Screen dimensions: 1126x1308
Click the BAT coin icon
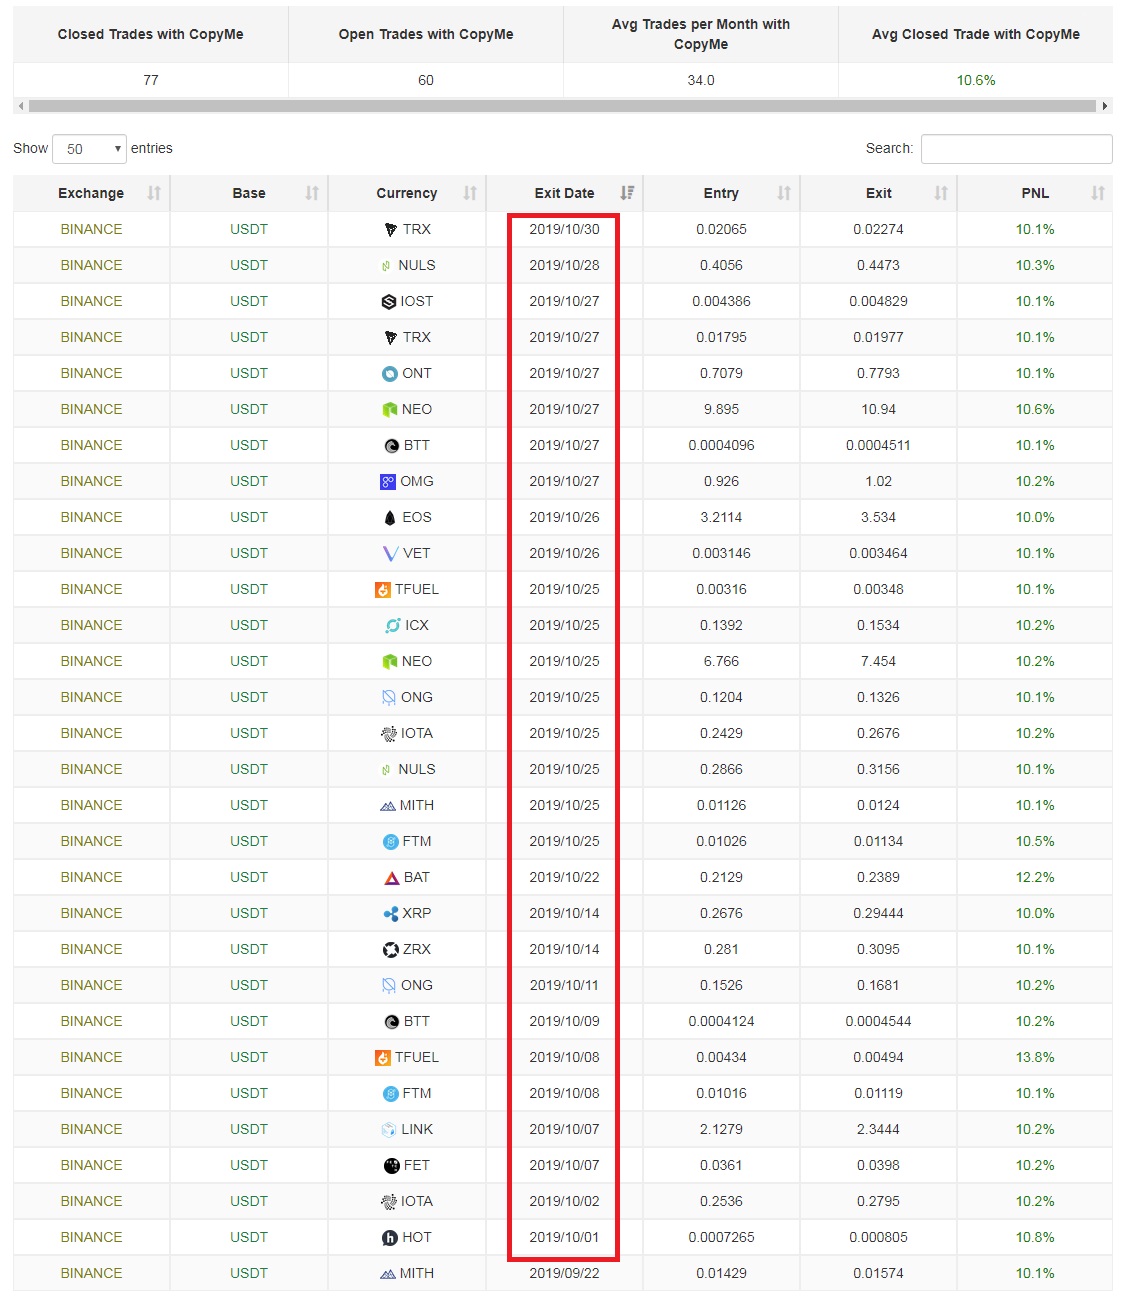[x=392, y=878]
